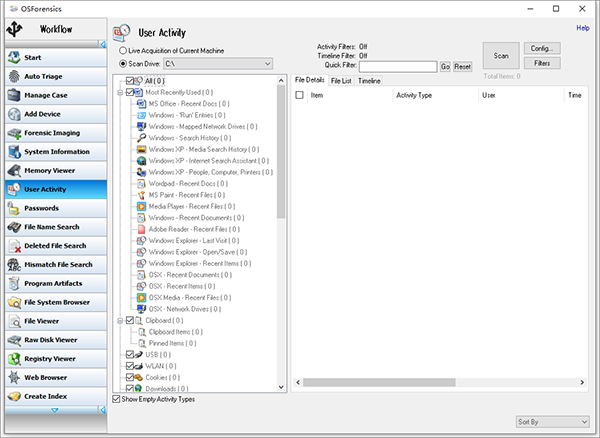Switch to the File List tab
Screen dimensions: 600x438
341,80
